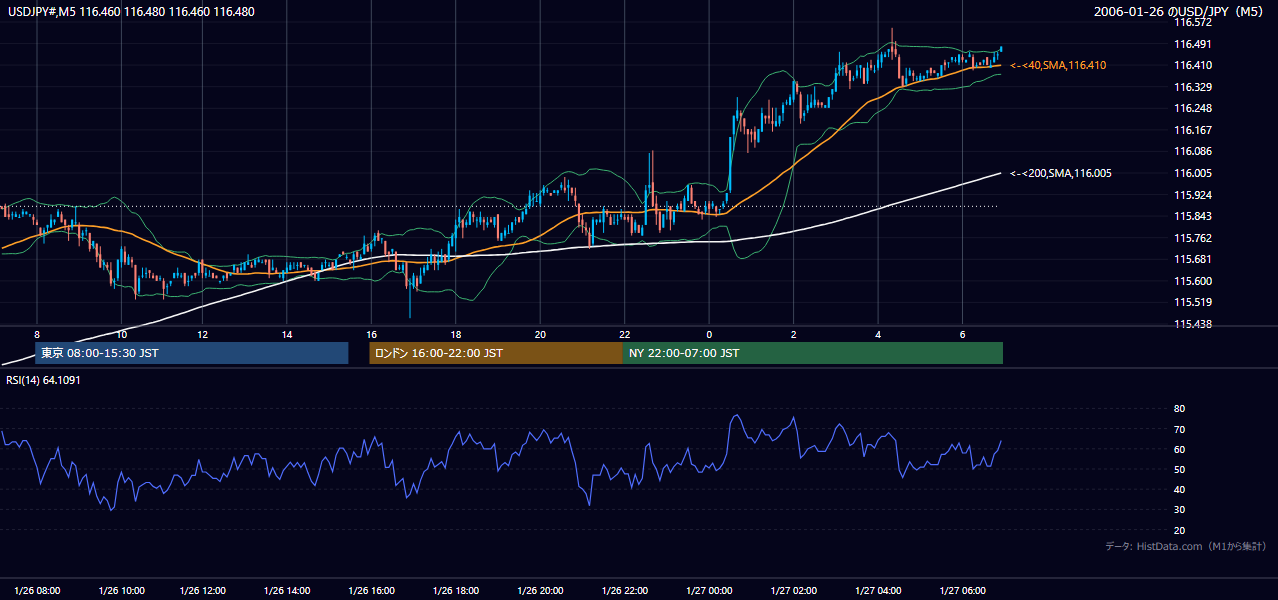Screen dimensions: 1278x600
Task: Click the RSI 40 level label
Action: [1179, 489]
